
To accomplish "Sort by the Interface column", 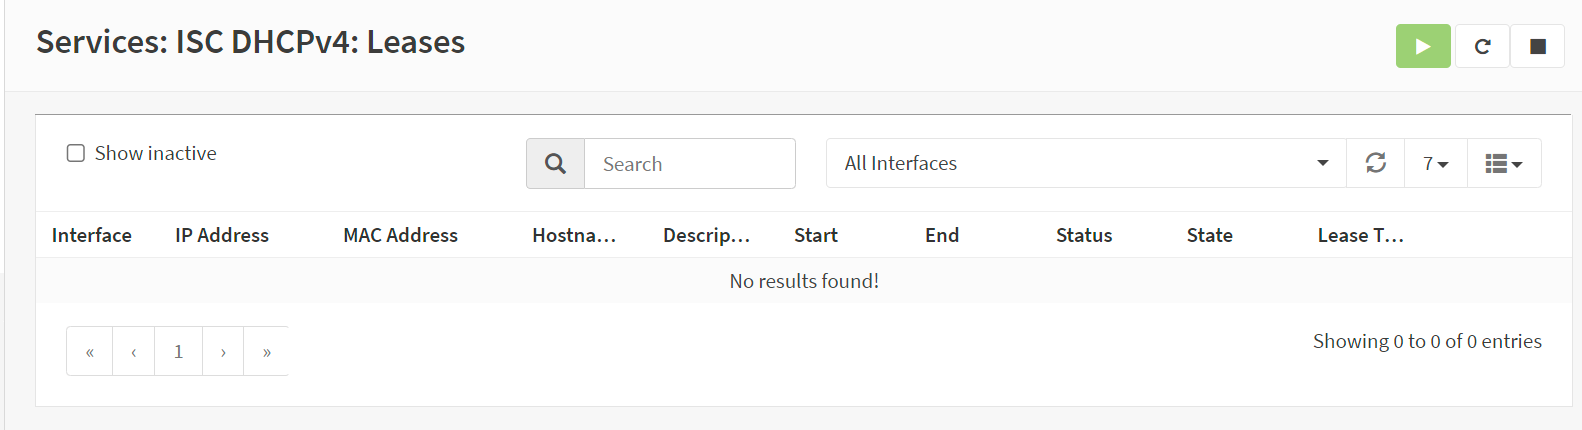I will click(x=92, y=235).
